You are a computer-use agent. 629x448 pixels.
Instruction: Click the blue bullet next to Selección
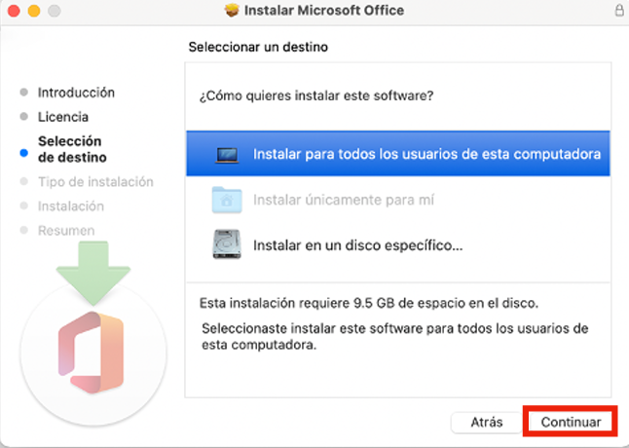pos(24,153)
